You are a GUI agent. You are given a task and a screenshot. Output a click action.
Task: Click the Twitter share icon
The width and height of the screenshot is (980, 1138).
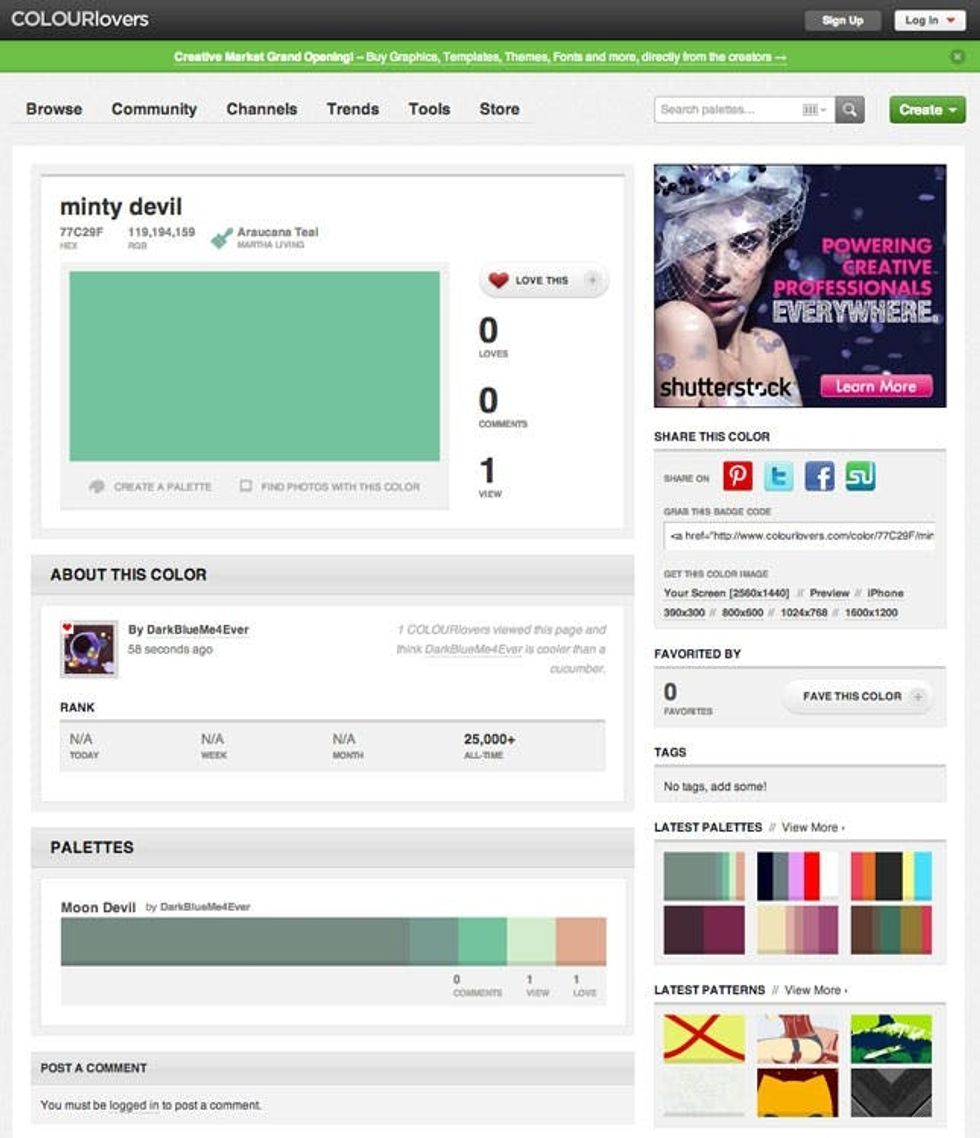(x=778, y=476)
